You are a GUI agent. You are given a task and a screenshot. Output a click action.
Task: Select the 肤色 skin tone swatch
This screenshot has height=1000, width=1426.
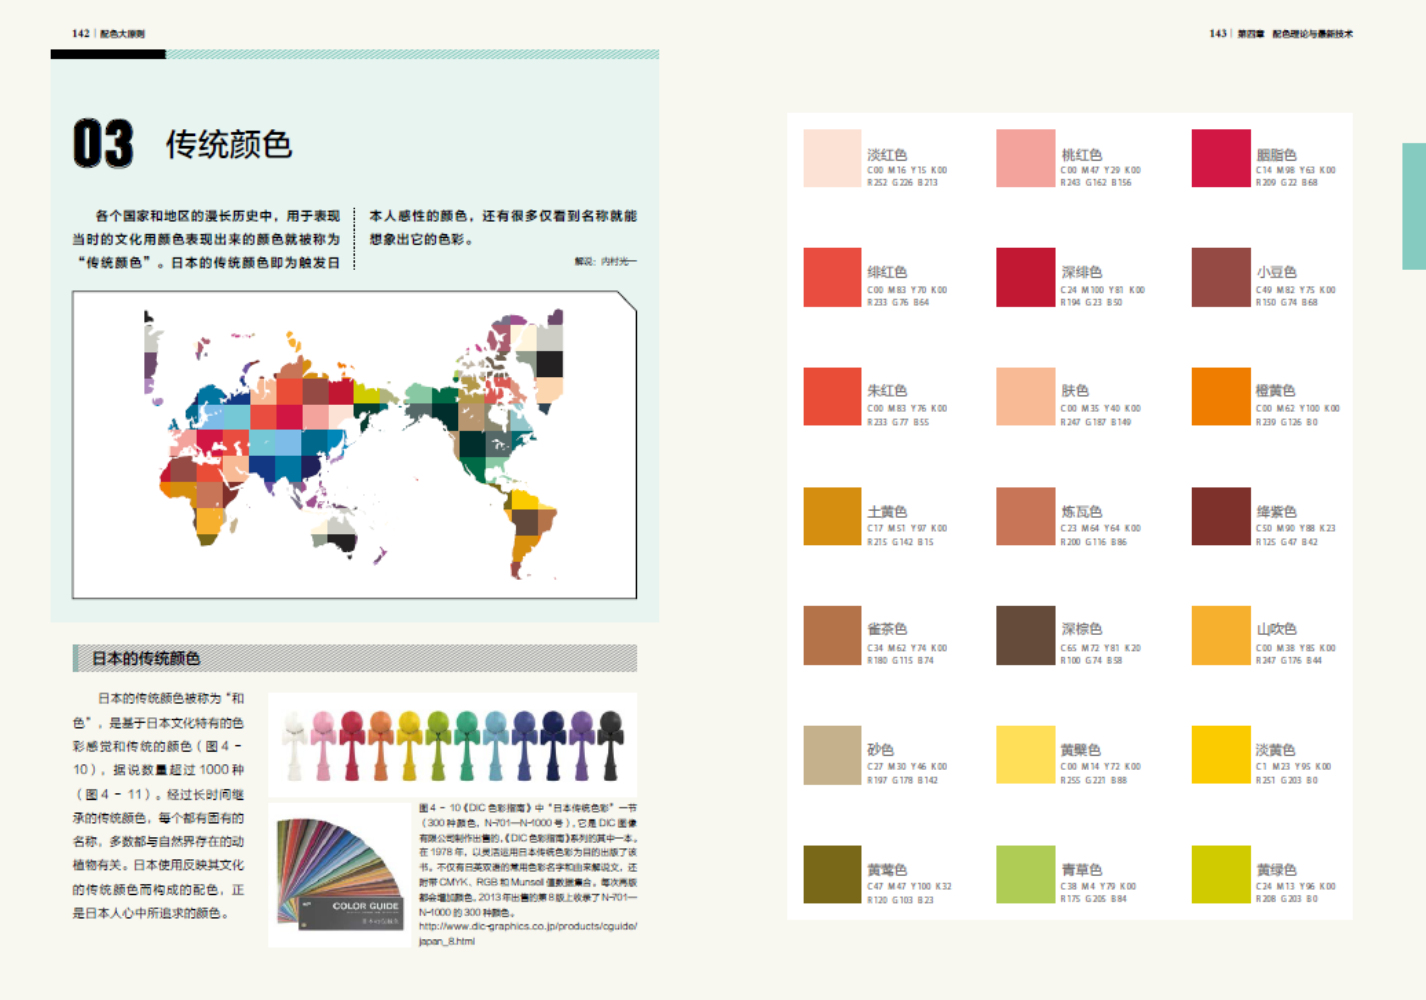[x=1026, y=396]
